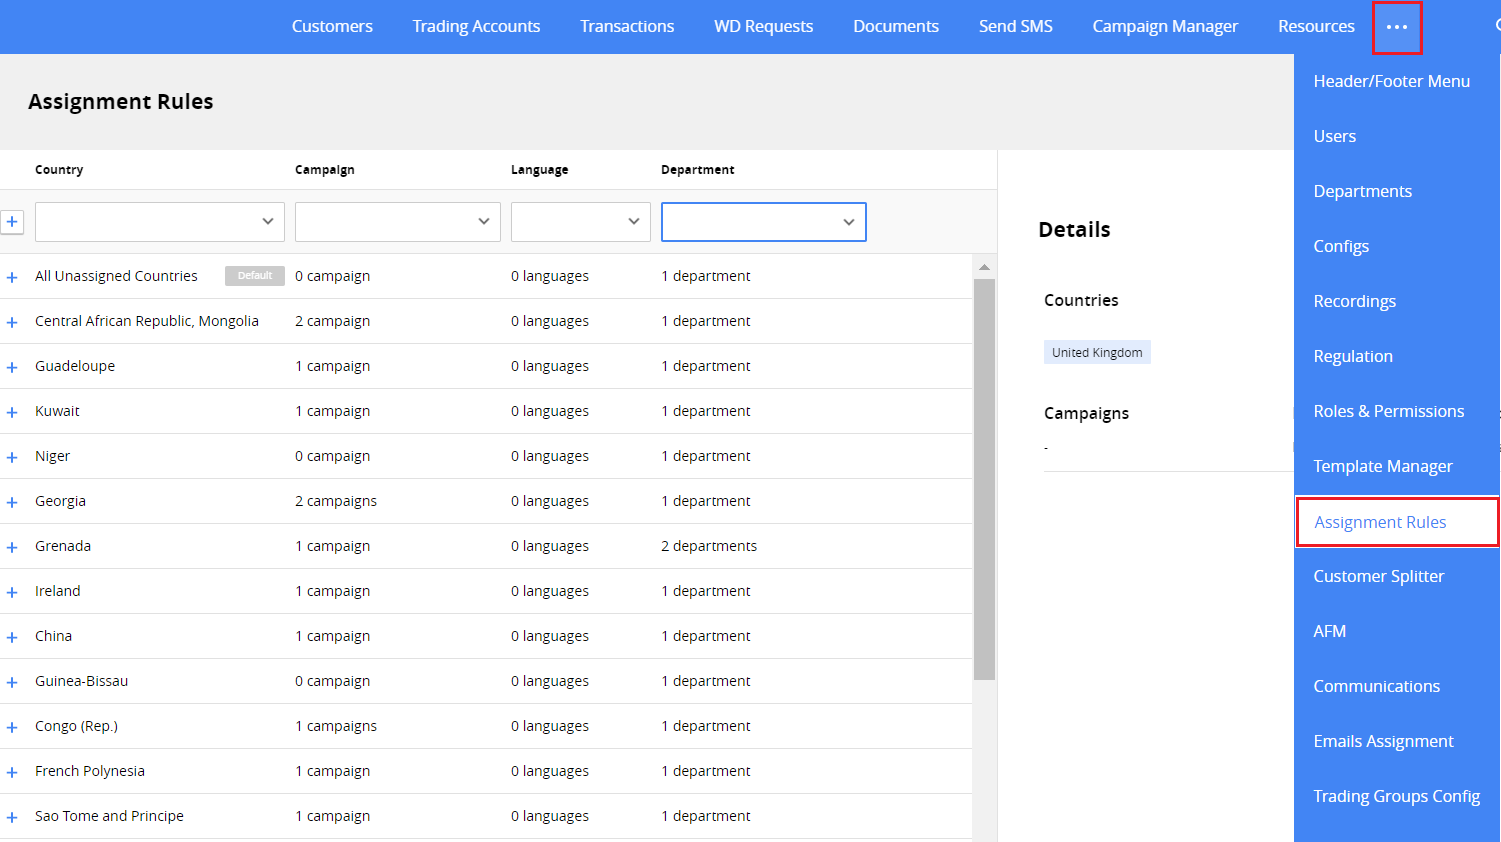Open the Campaign filter dropdown
The width and height of the screenshot is (1501, 842).
397,221
